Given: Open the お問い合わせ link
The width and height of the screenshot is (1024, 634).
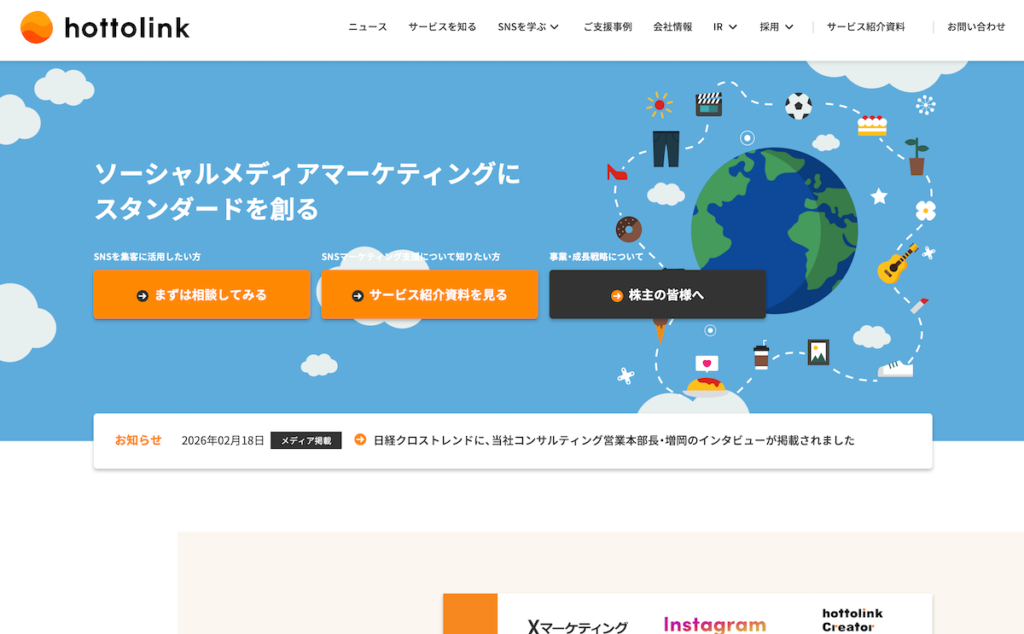Looking at the screenshot, I should pyautogui.click(x=976, y=27).
